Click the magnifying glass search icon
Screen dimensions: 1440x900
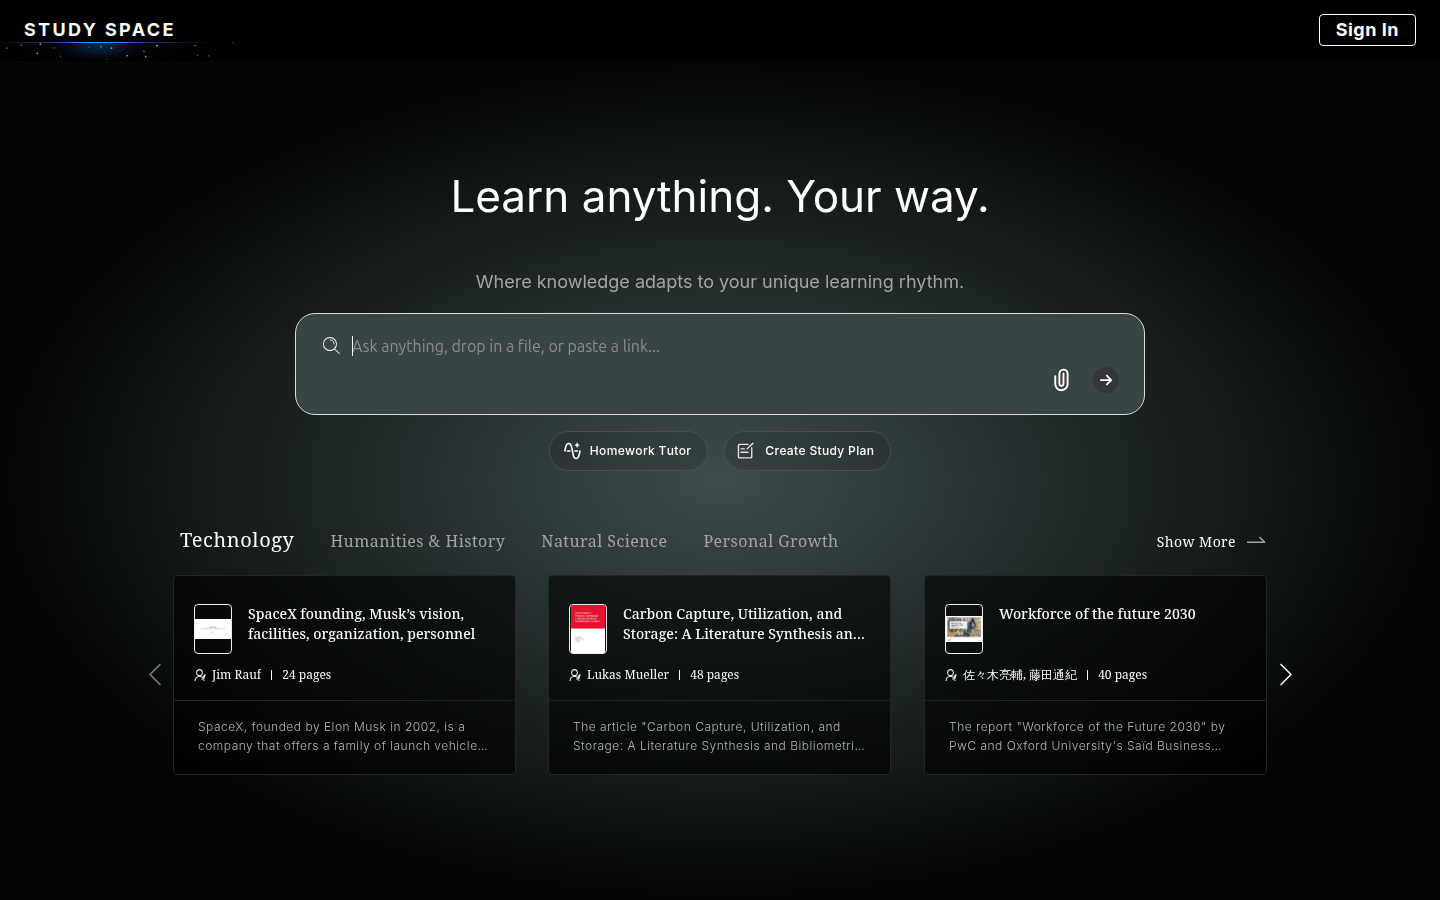[x=331, y=346]
